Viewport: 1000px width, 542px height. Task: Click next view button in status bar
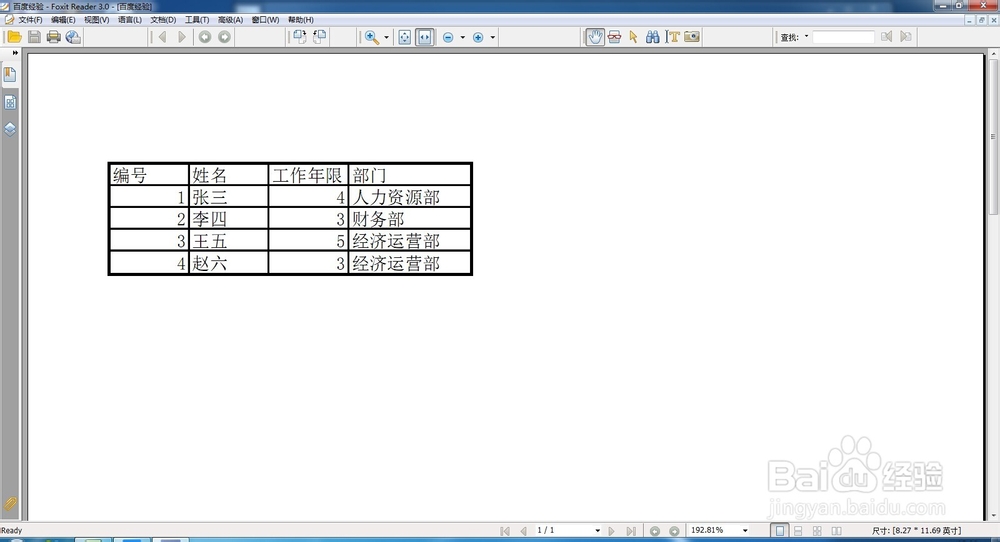coord(674,531)
